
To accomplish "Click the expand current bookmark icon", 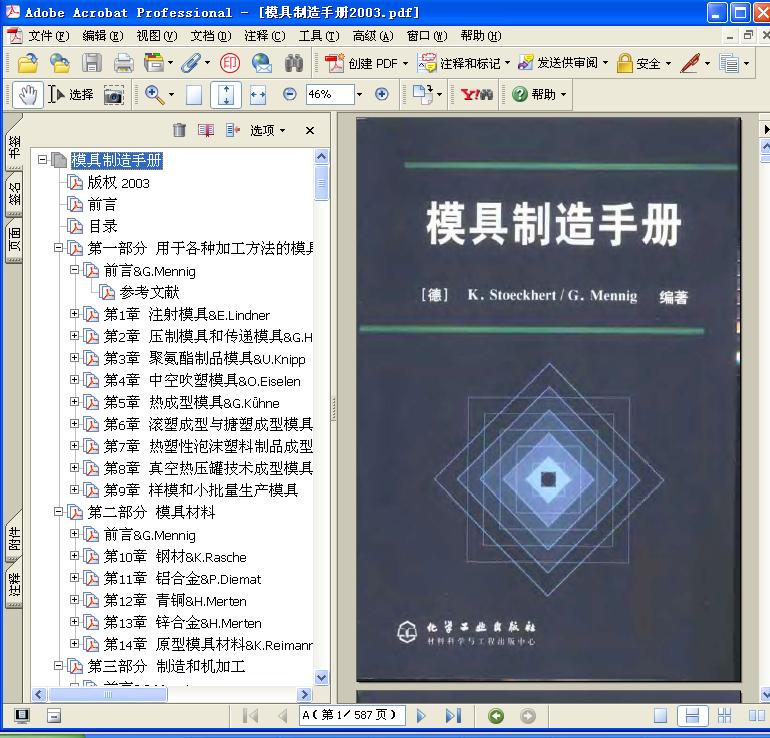I will (x=233, y=130).
